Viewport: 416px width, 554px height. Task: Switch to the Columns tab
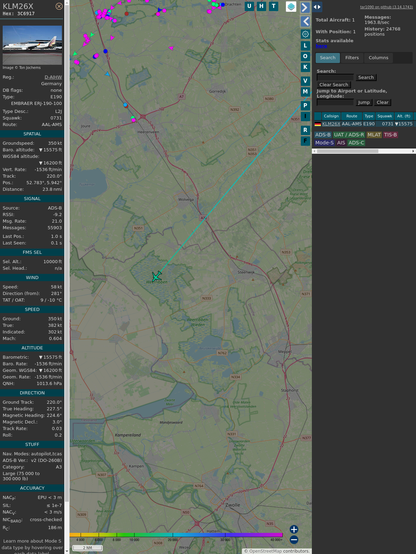[x=378, y=58]
